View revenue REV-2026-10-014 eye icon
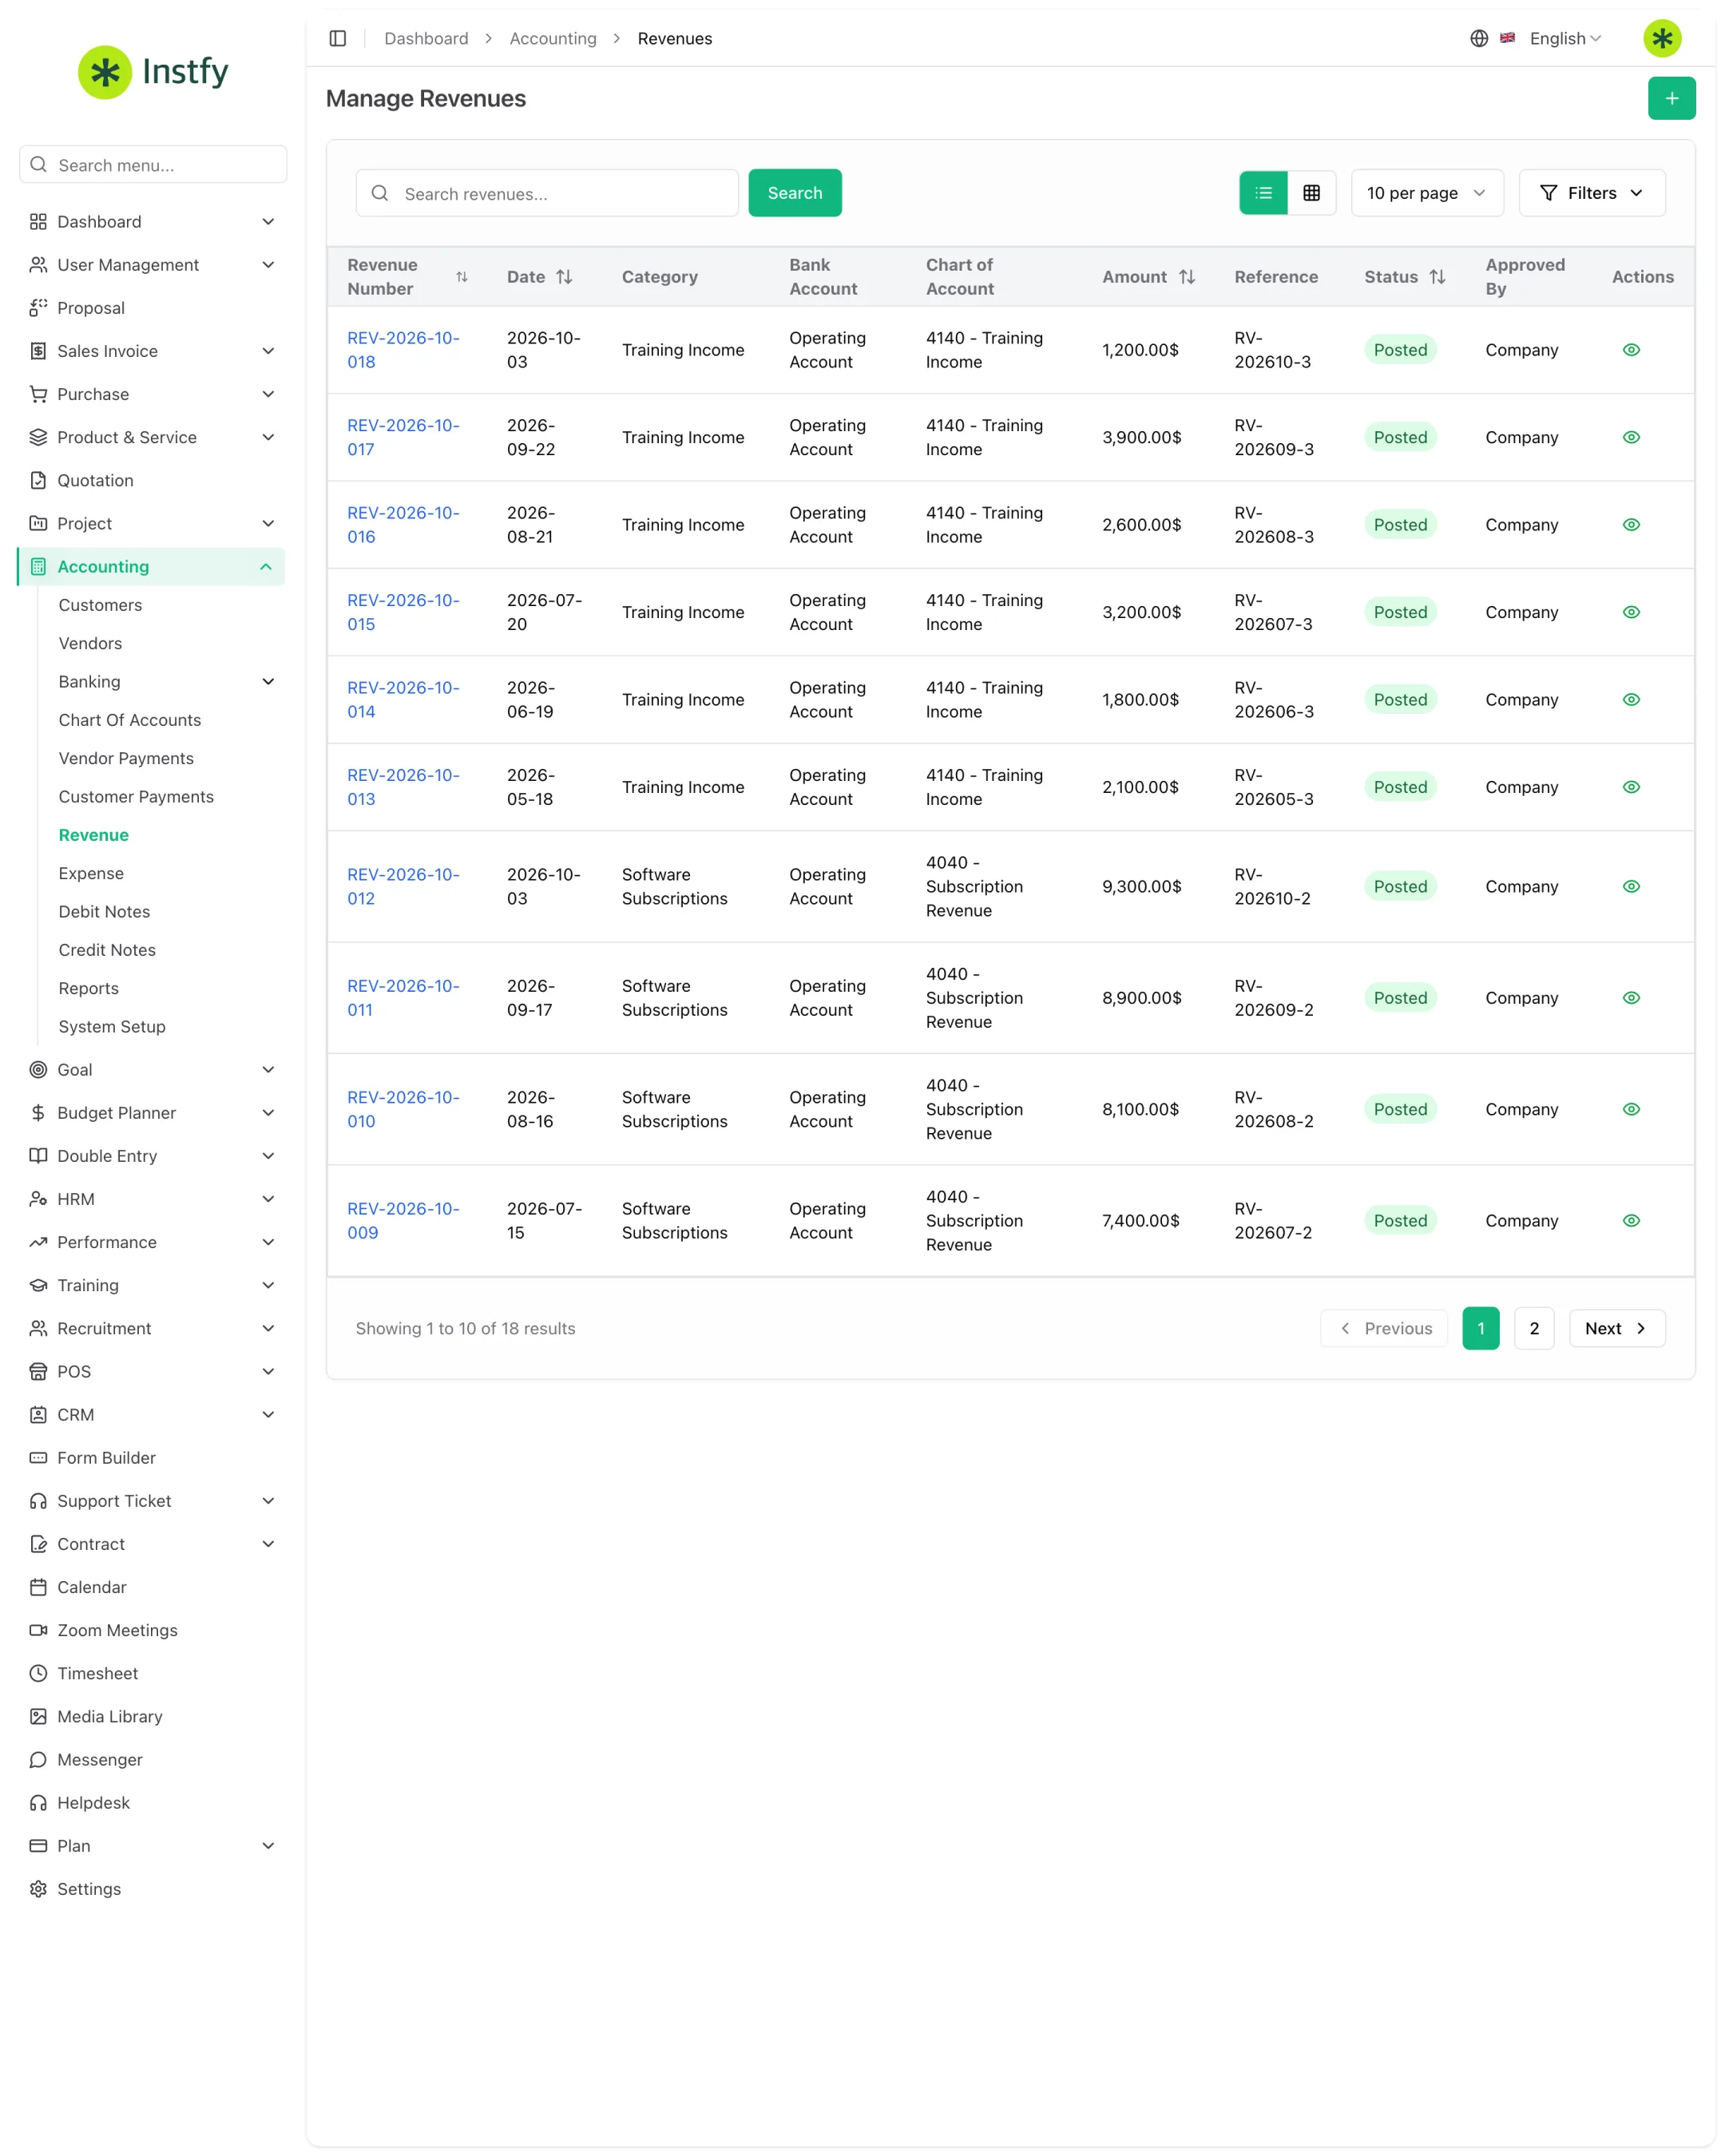Screen dimensions: 1725x2156 tap(1631, 700)
